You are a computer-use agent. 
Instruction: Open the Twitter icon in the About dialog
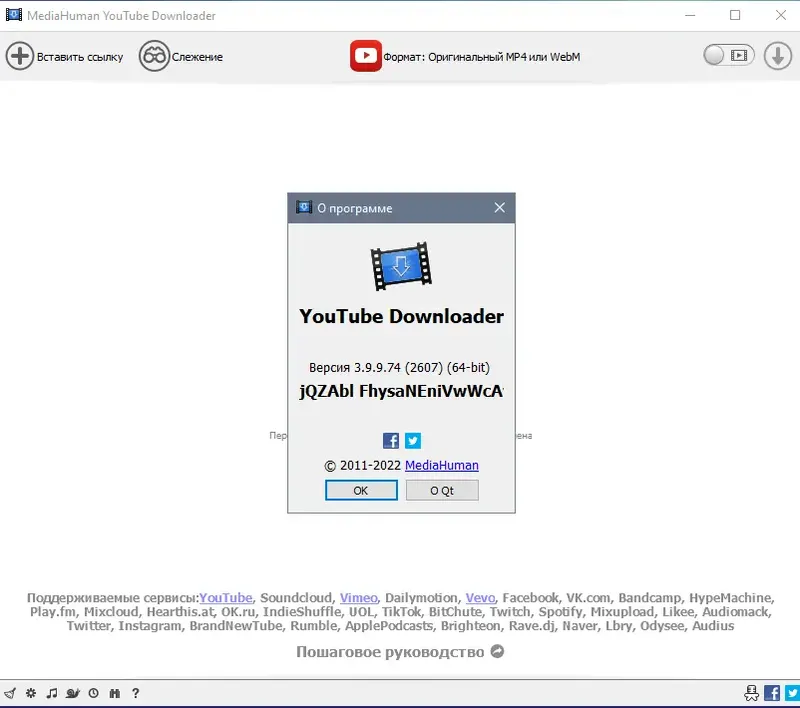click(413, 441)
